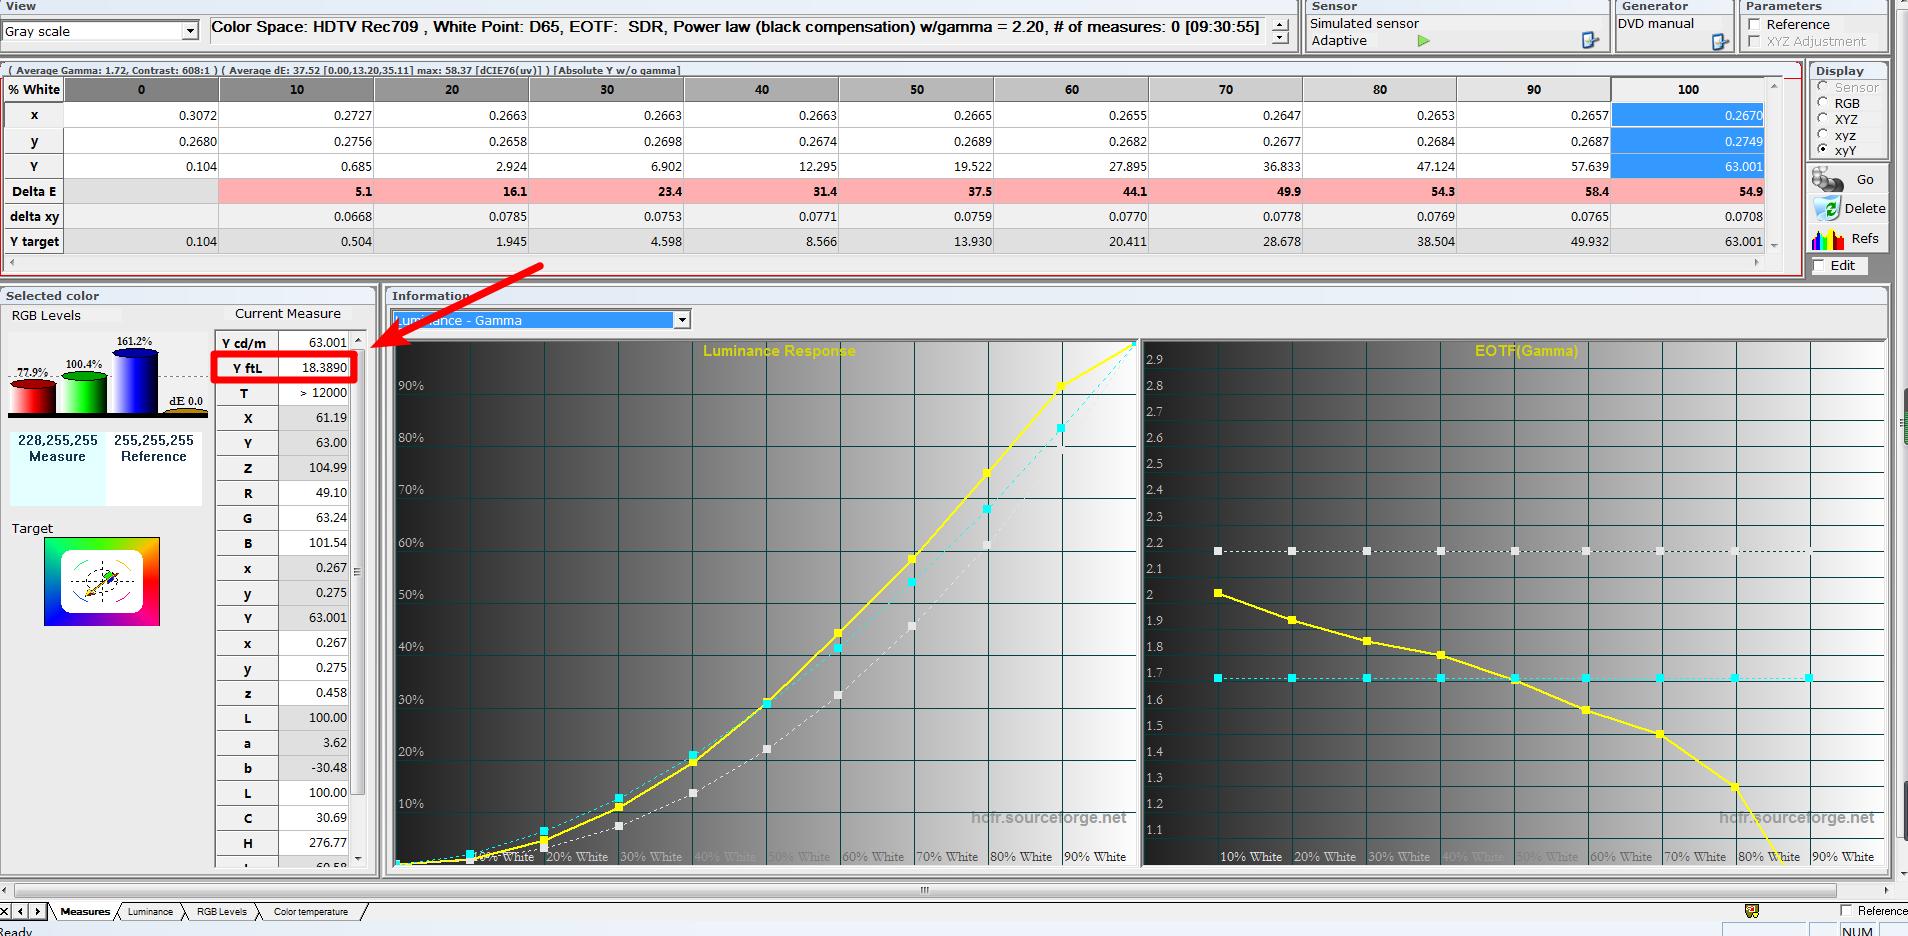
Task: Click the Delta E row header
Action: point(34,191)
